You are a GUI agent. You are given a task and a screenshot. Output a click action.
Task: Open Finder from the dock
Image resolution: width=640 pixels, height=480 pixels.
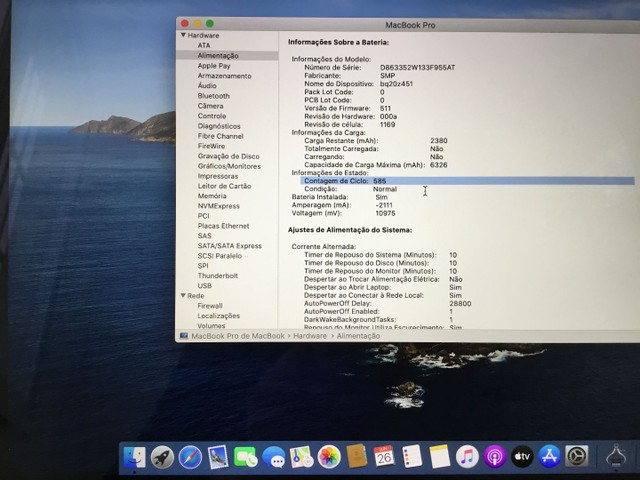pos(135,457)
